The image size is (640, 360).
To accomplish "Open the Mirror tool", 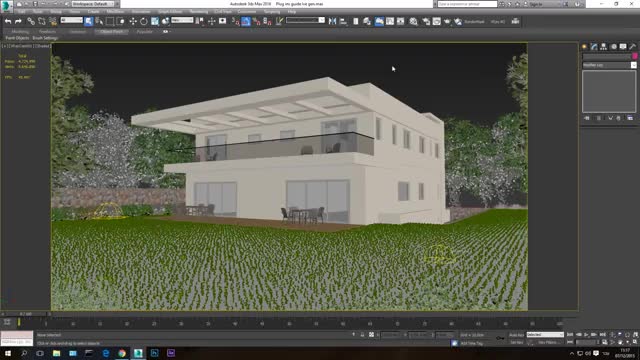I will coord(332,21).
